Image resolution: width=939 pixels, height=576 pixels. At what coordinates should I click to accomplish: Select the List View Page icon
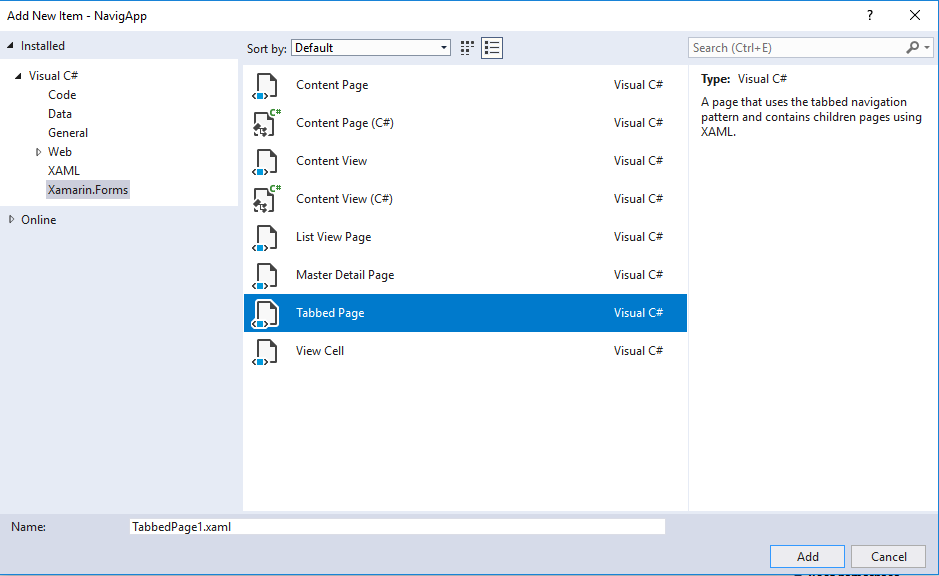[x=265, y=238]
